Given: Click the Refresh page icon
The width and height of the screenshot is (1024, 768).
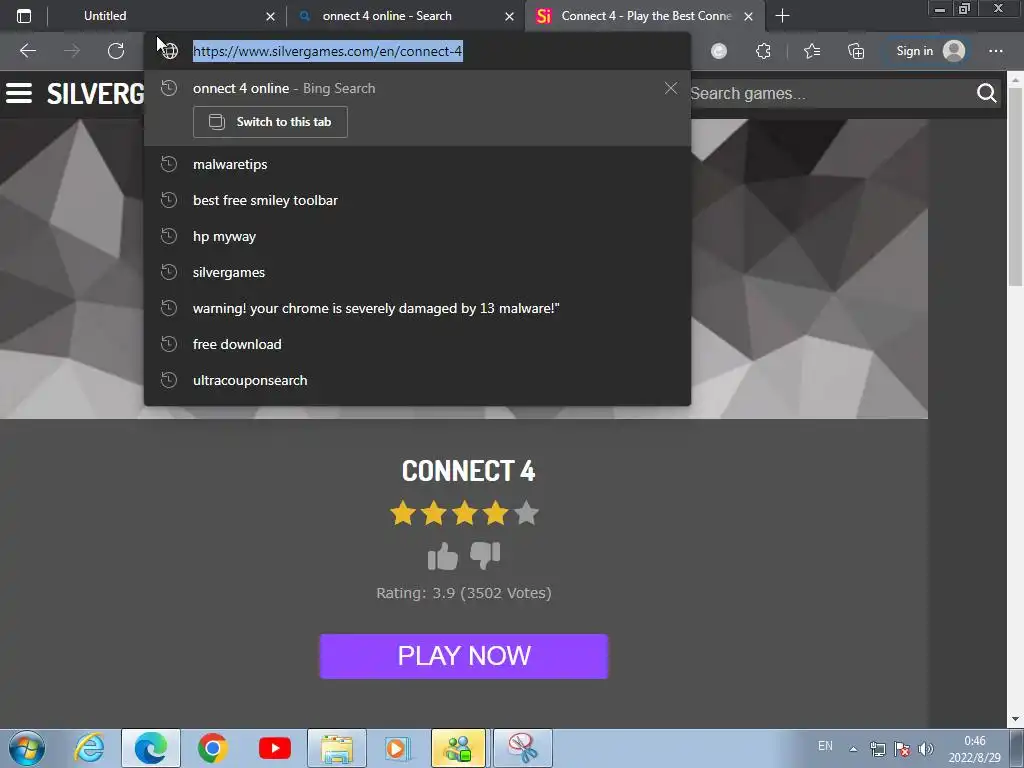Looking at the screenshot, I should 116,51.
